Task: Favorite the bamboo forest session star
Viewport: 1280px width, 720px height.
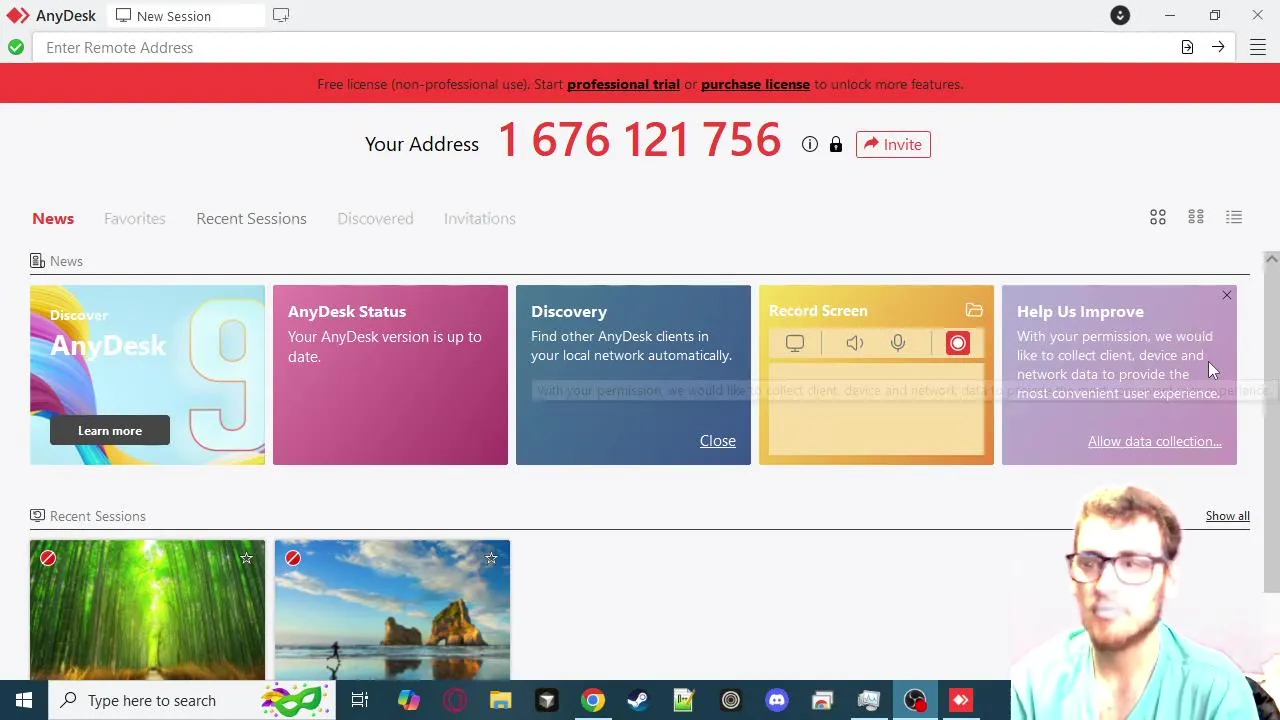Action: click(x=246, y=558)
